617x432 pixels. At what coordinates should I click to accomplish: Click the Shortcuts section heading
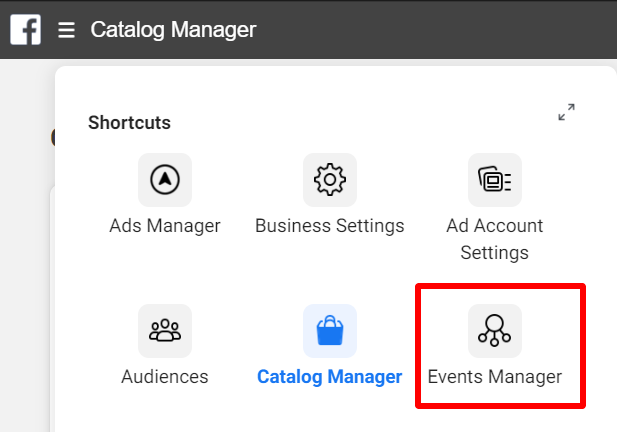[129, 123]
